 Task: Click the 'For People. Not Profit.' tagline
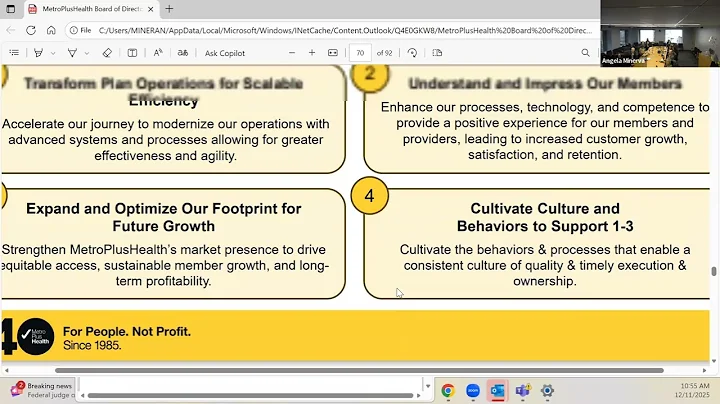click(x=127, y=331)
